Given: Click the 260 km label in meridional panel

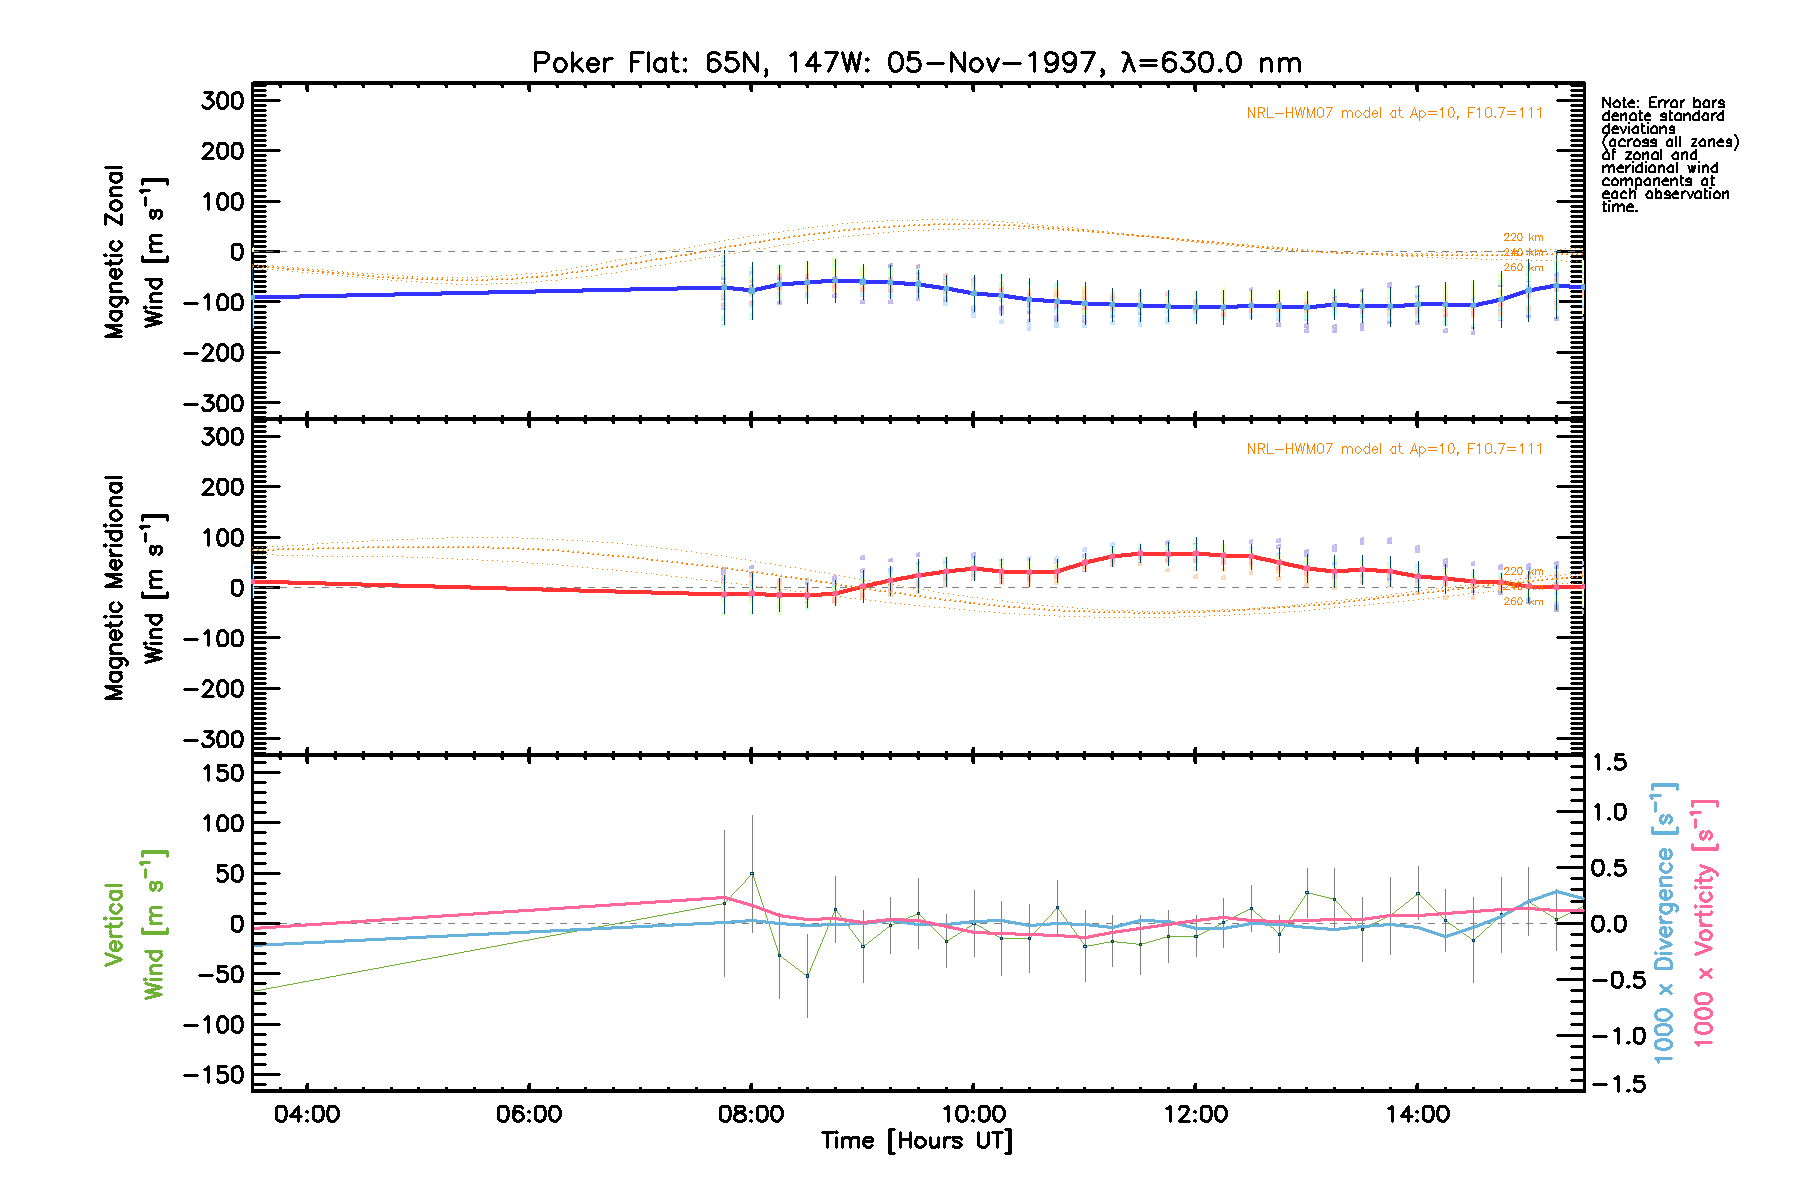Looking at the screenshot, I should click(1523, 602).
